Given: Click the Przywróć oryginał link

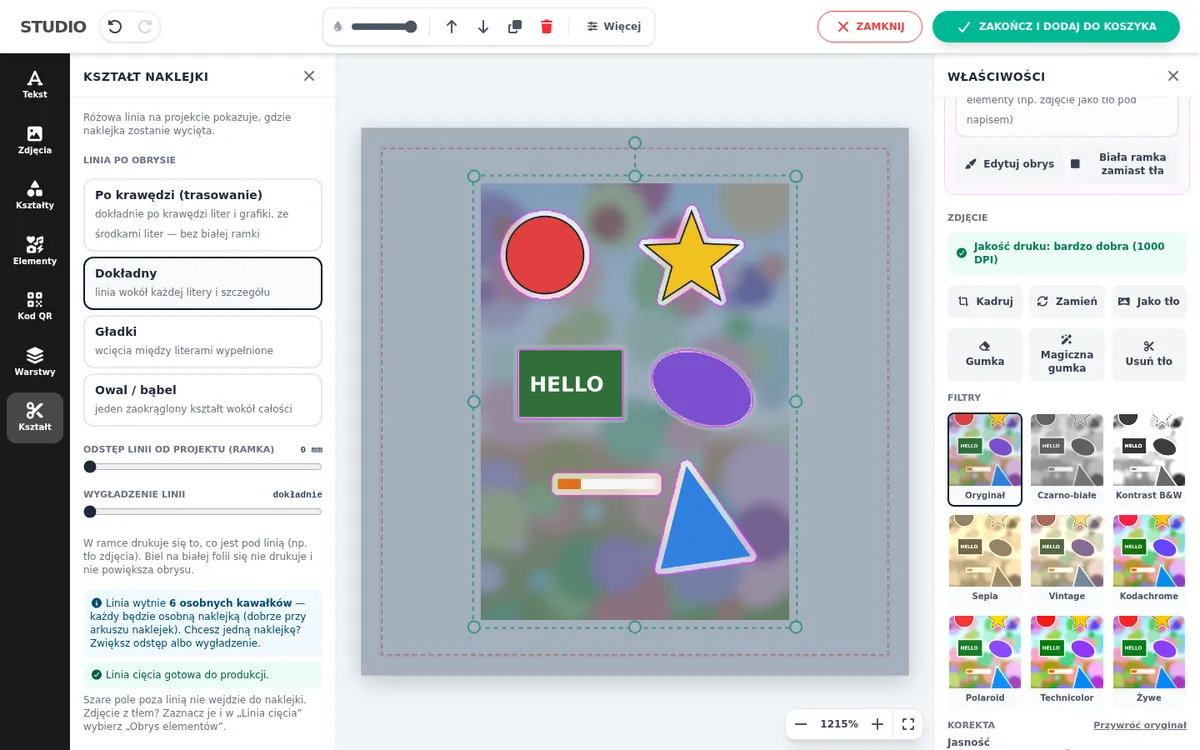Looking at the screenshot, I should coord(1140,725).
